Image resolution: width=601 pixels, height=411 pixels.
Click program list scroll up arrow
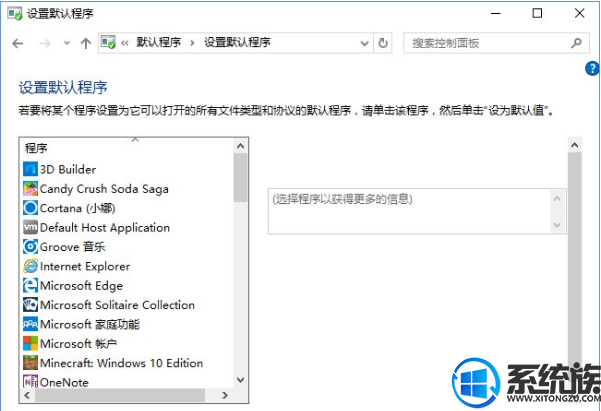click(240, 146)
